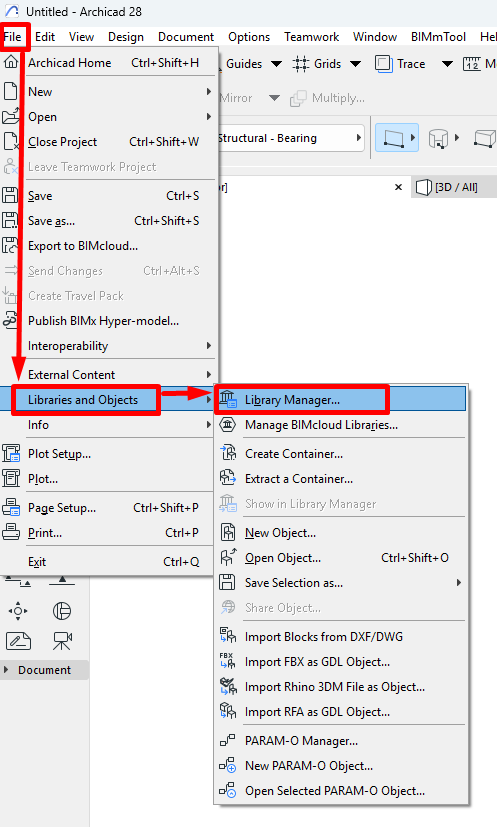Image resolution: width=497 pixels, height=827 pixels.
Task: Choose Save as... entry
Action: [x=109, y=220]
